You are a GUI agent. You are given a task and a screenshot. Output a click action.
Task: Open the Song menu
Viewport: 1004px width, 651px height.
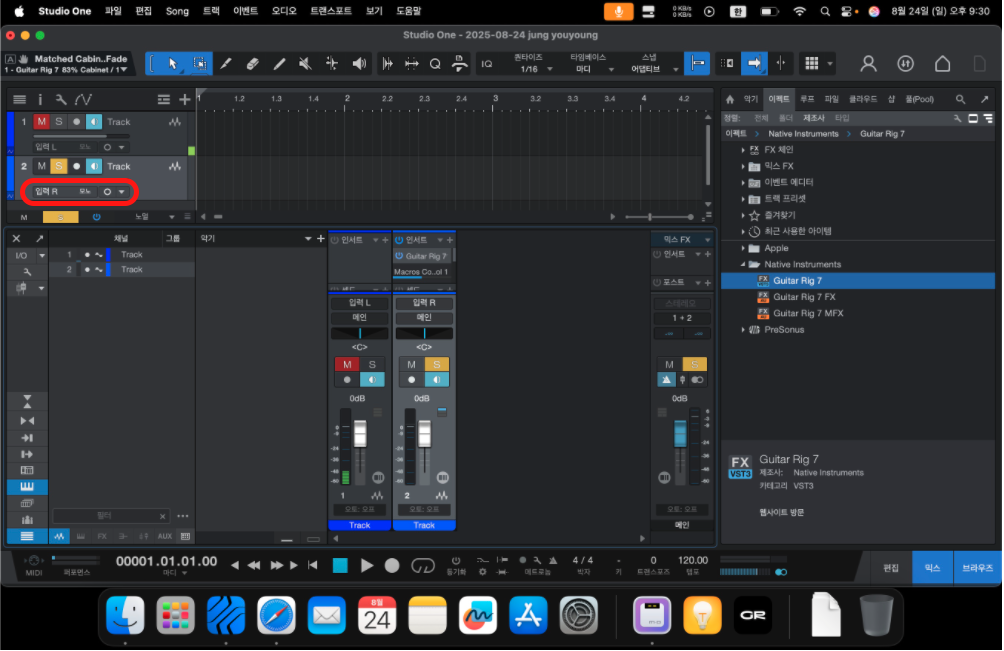(177, 11)
